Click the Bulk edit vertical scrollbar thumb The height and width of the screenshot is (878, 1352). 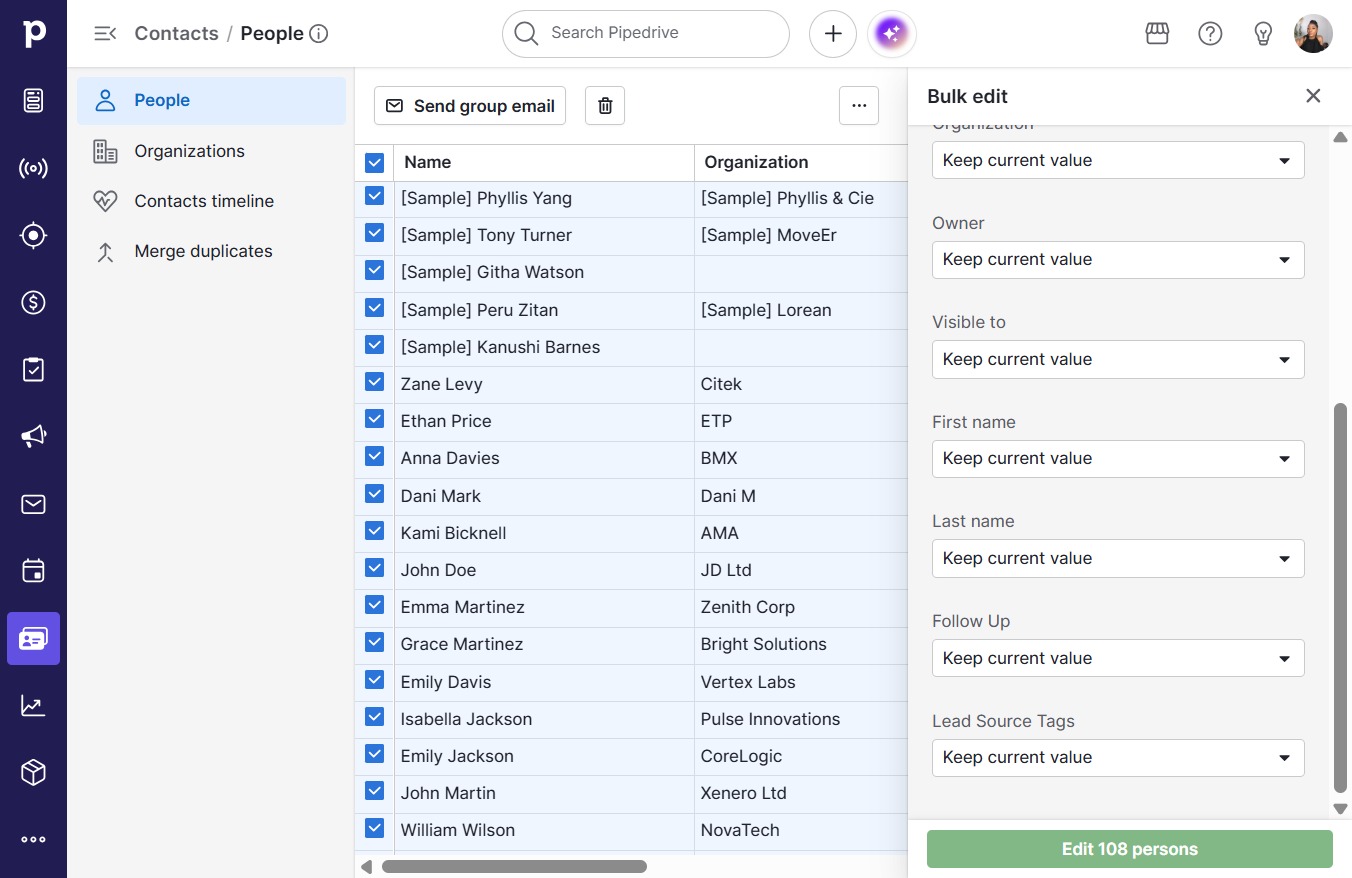1341,599
